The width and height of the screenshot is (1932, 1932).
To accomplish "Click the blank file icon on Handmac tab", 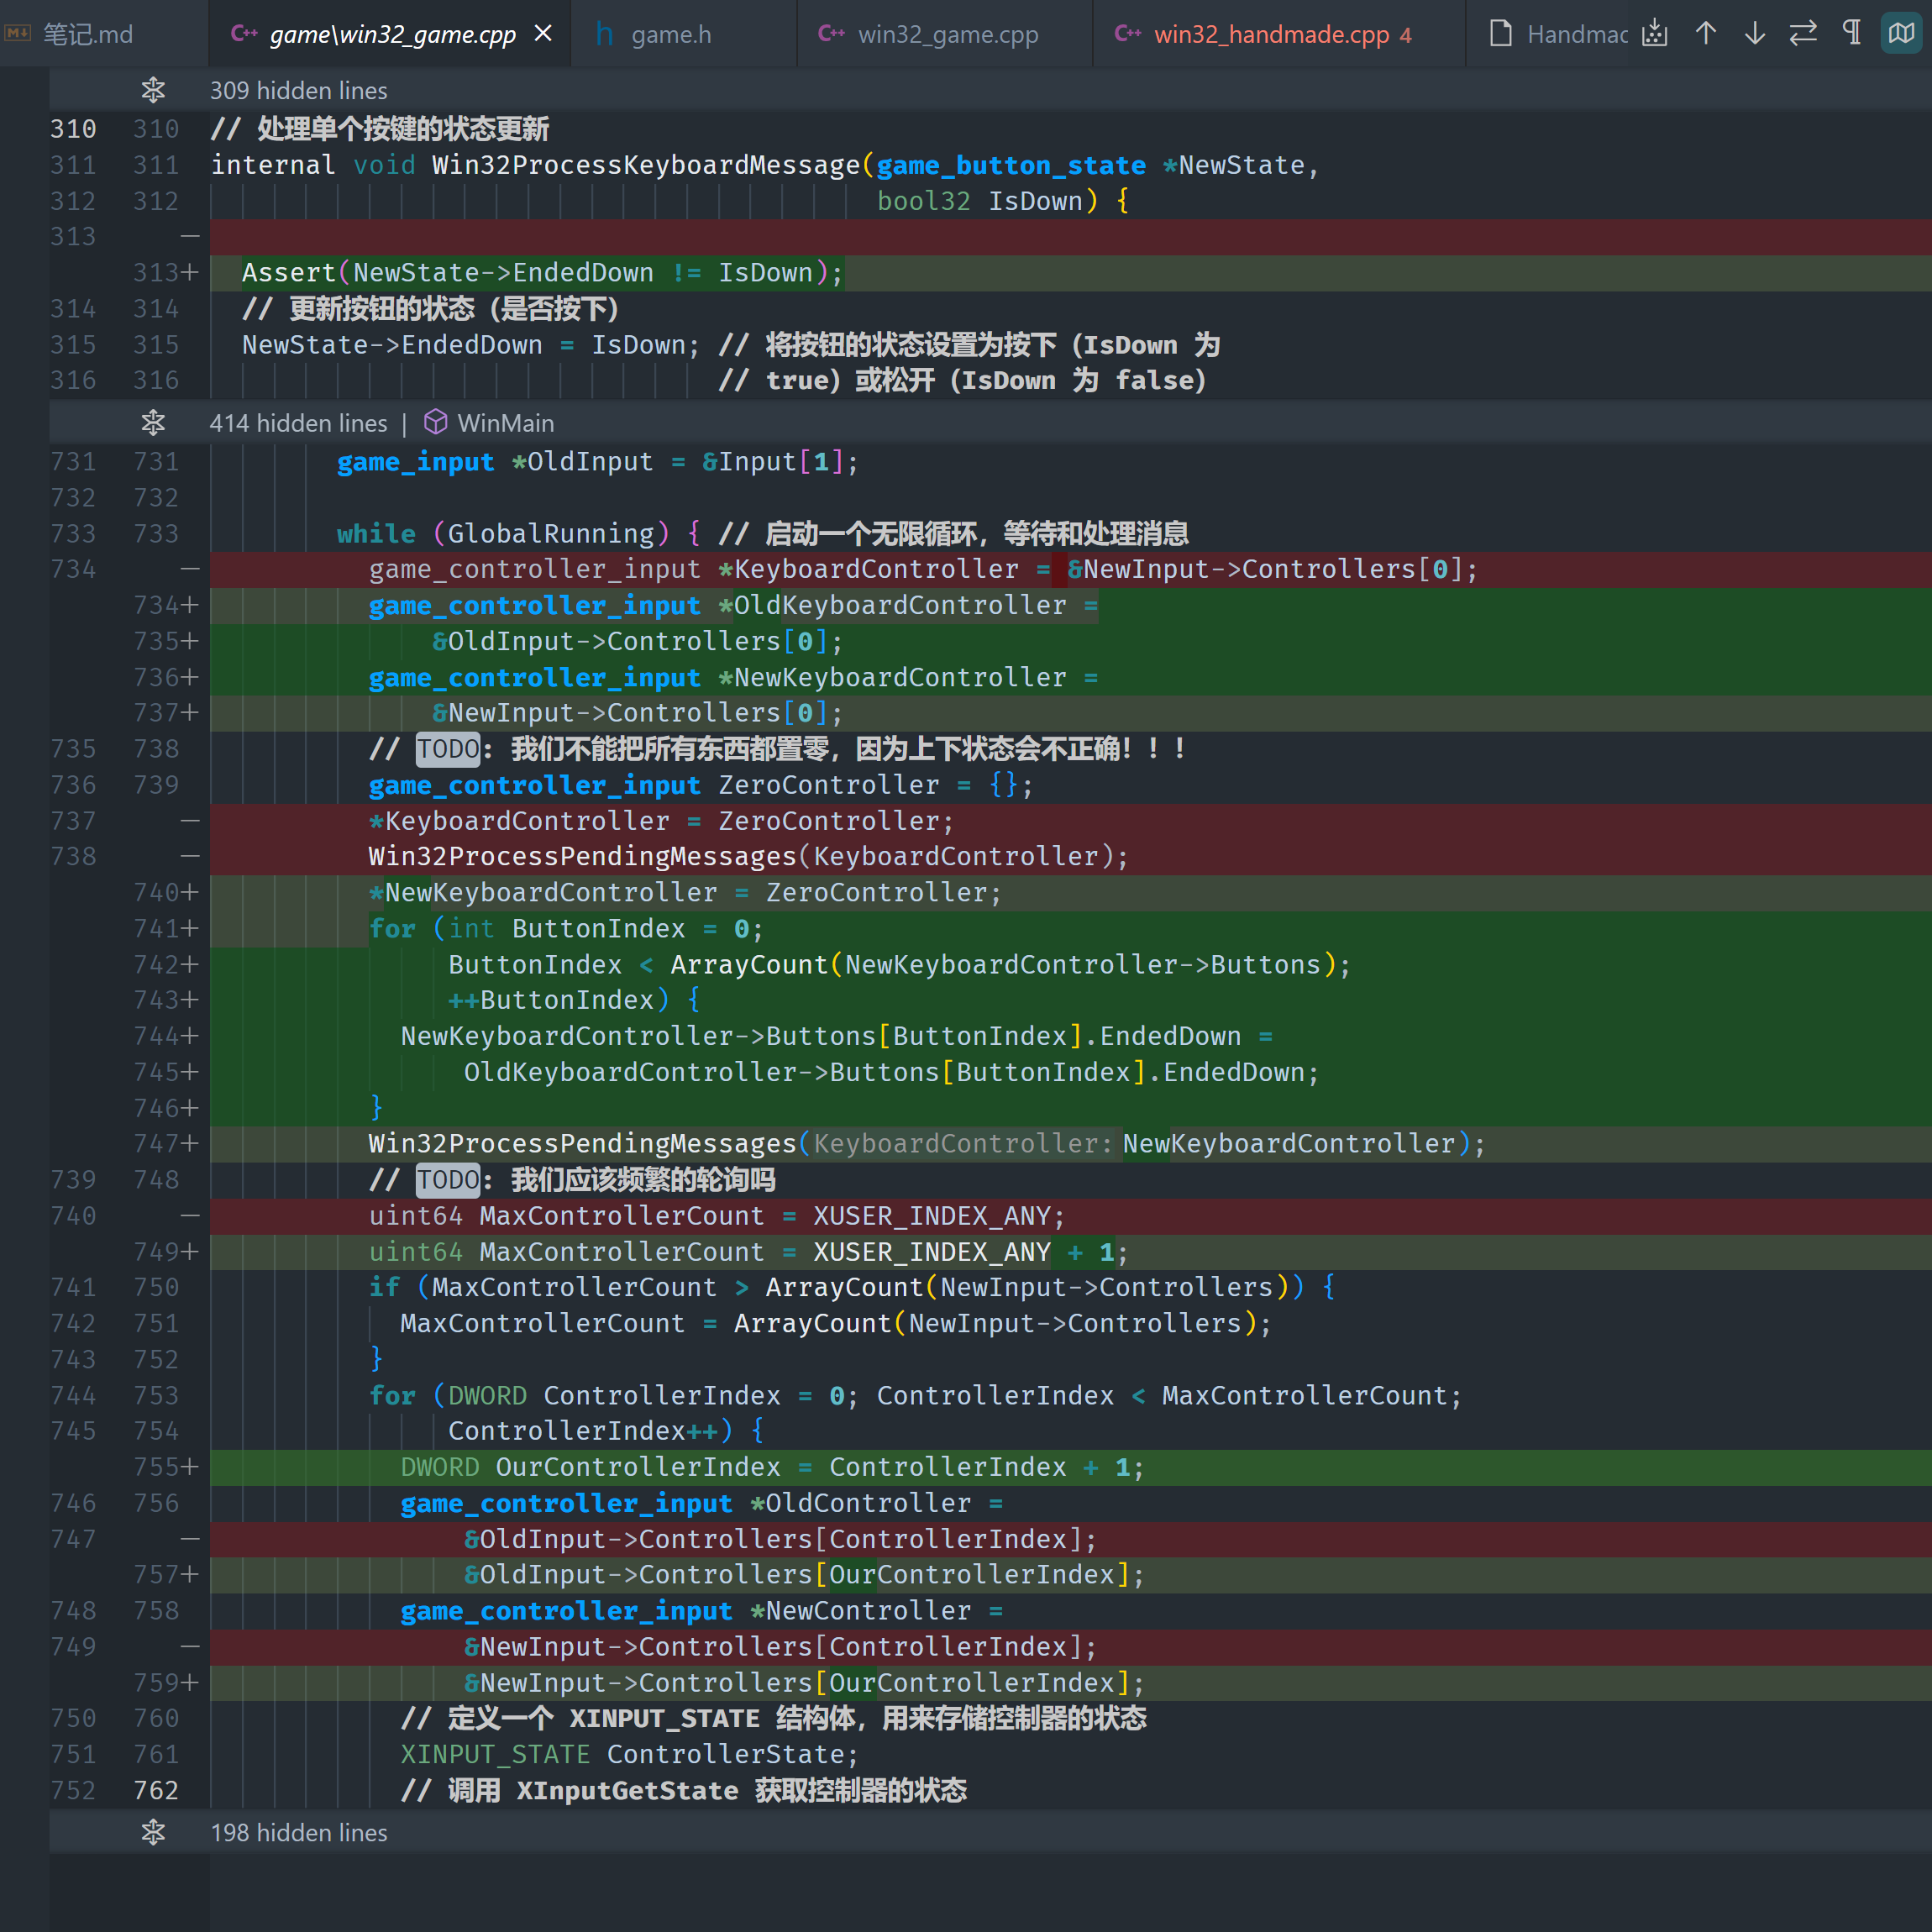I will (x=1500, y=34).
